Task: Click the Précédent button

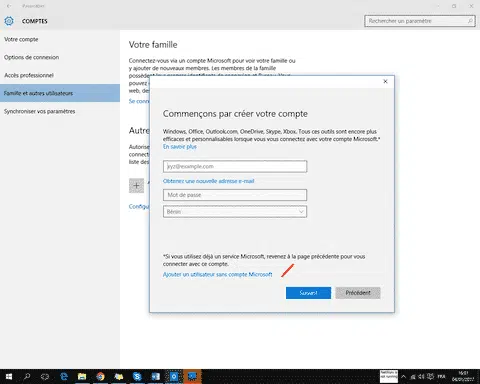Action: click(x=358, y=293)
